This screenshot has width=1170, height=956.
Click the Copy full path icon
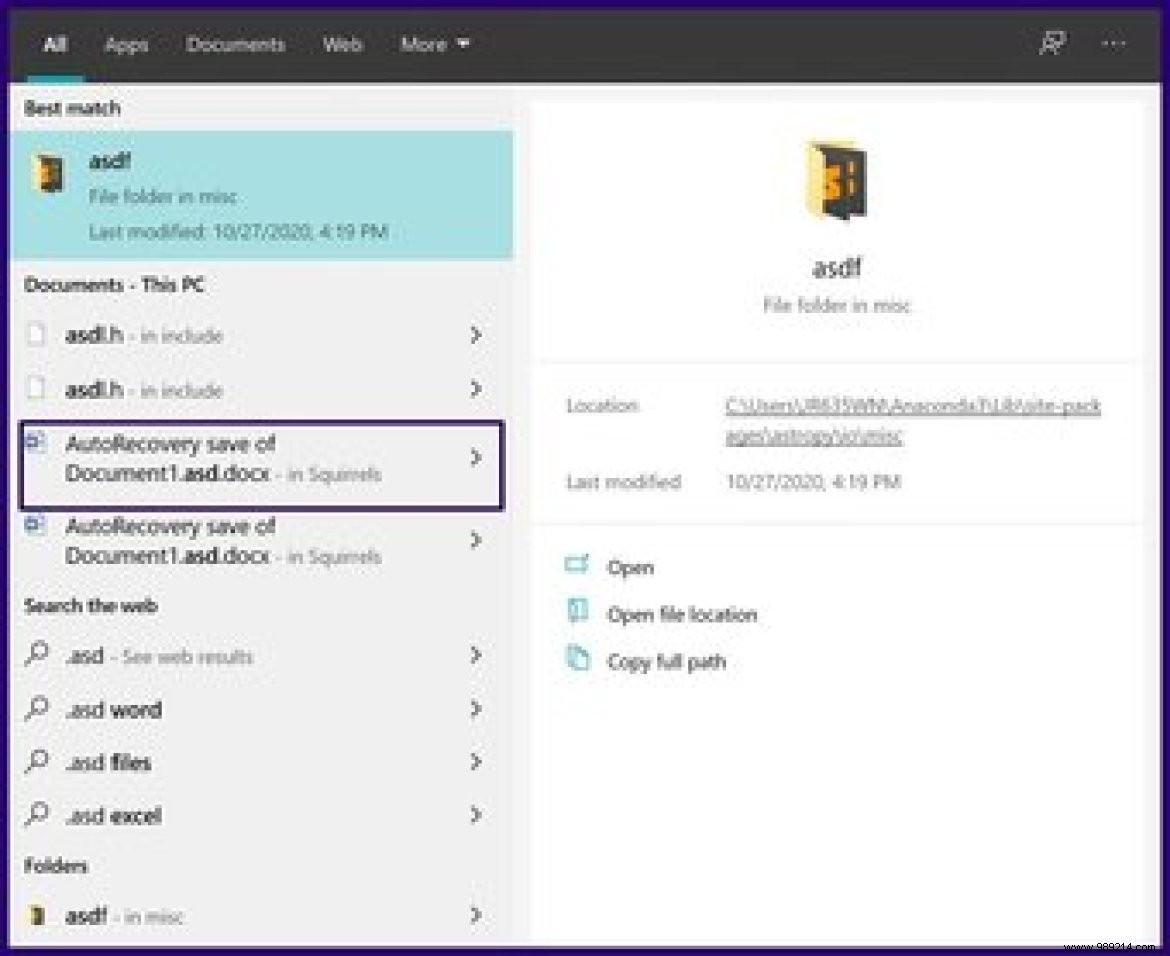click(578, 660)
